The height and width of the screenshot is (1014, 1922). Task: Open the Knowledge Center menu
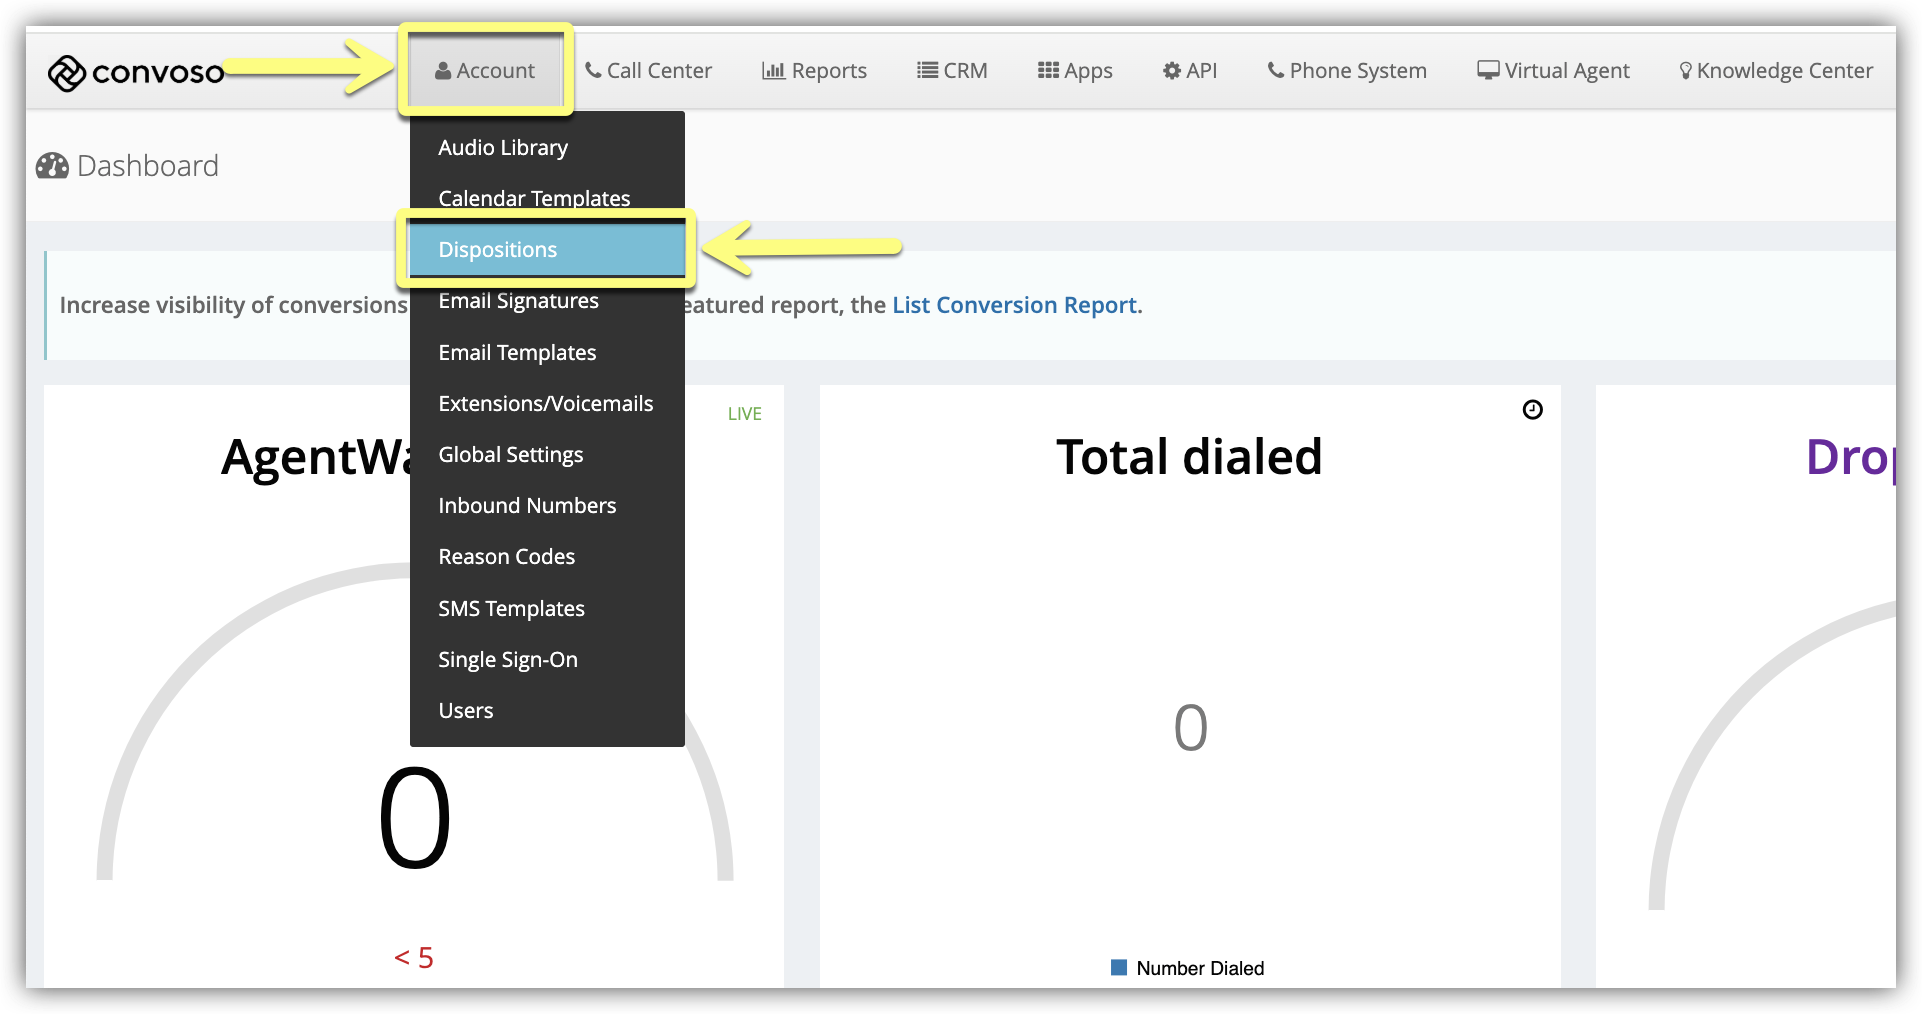pos(1776,70)
